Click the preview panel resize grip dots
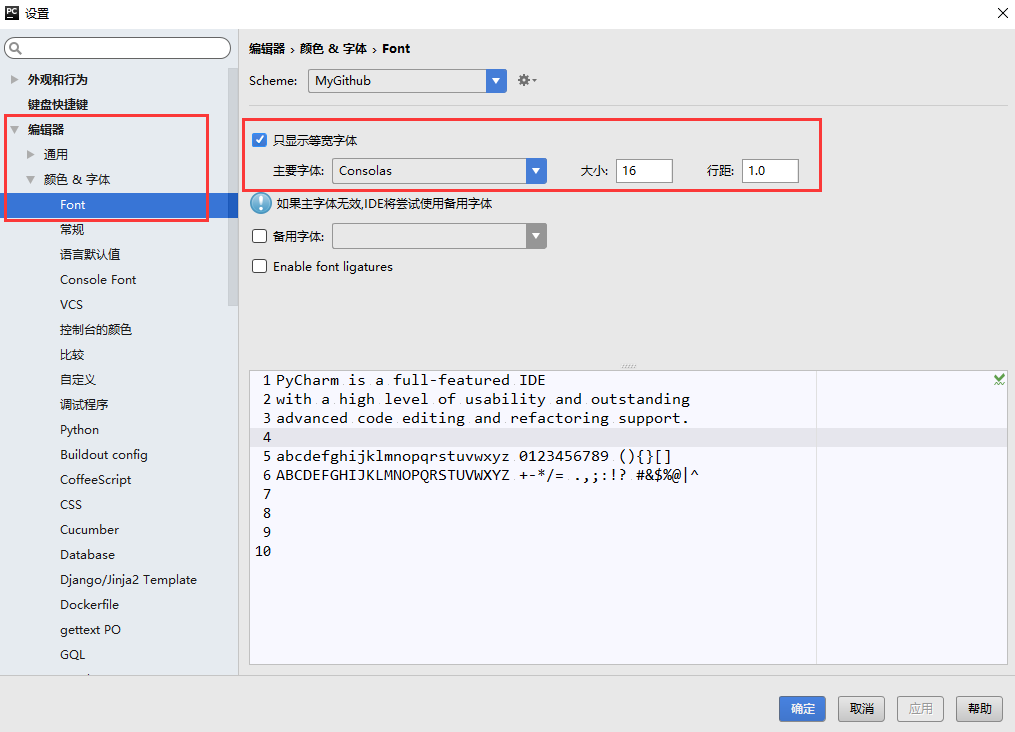Viewport: 1015px width, 732px height. tap(629, 366)
